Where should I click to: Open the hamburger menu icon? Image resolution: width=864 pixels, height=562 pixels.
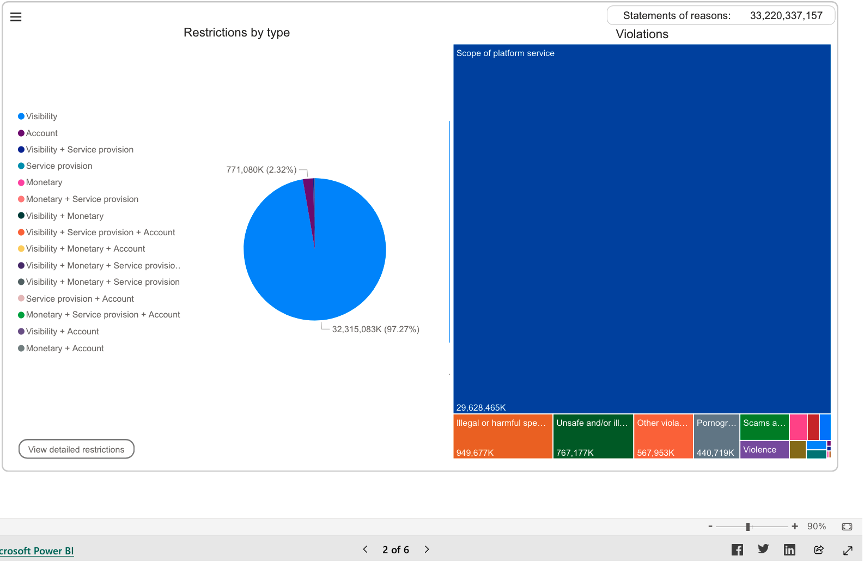(x=15, y=16)
